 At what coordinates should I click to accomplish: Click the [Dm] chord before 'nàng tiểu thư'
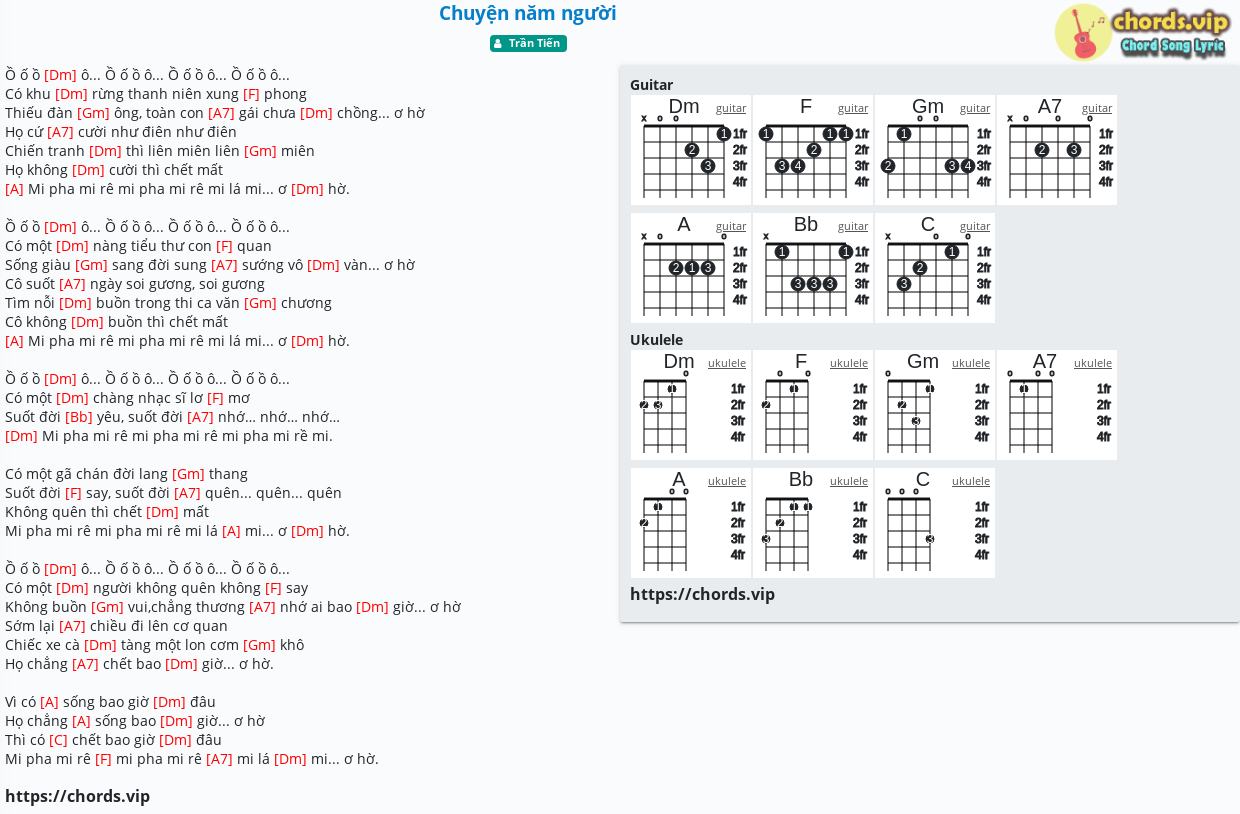[72, 246]
